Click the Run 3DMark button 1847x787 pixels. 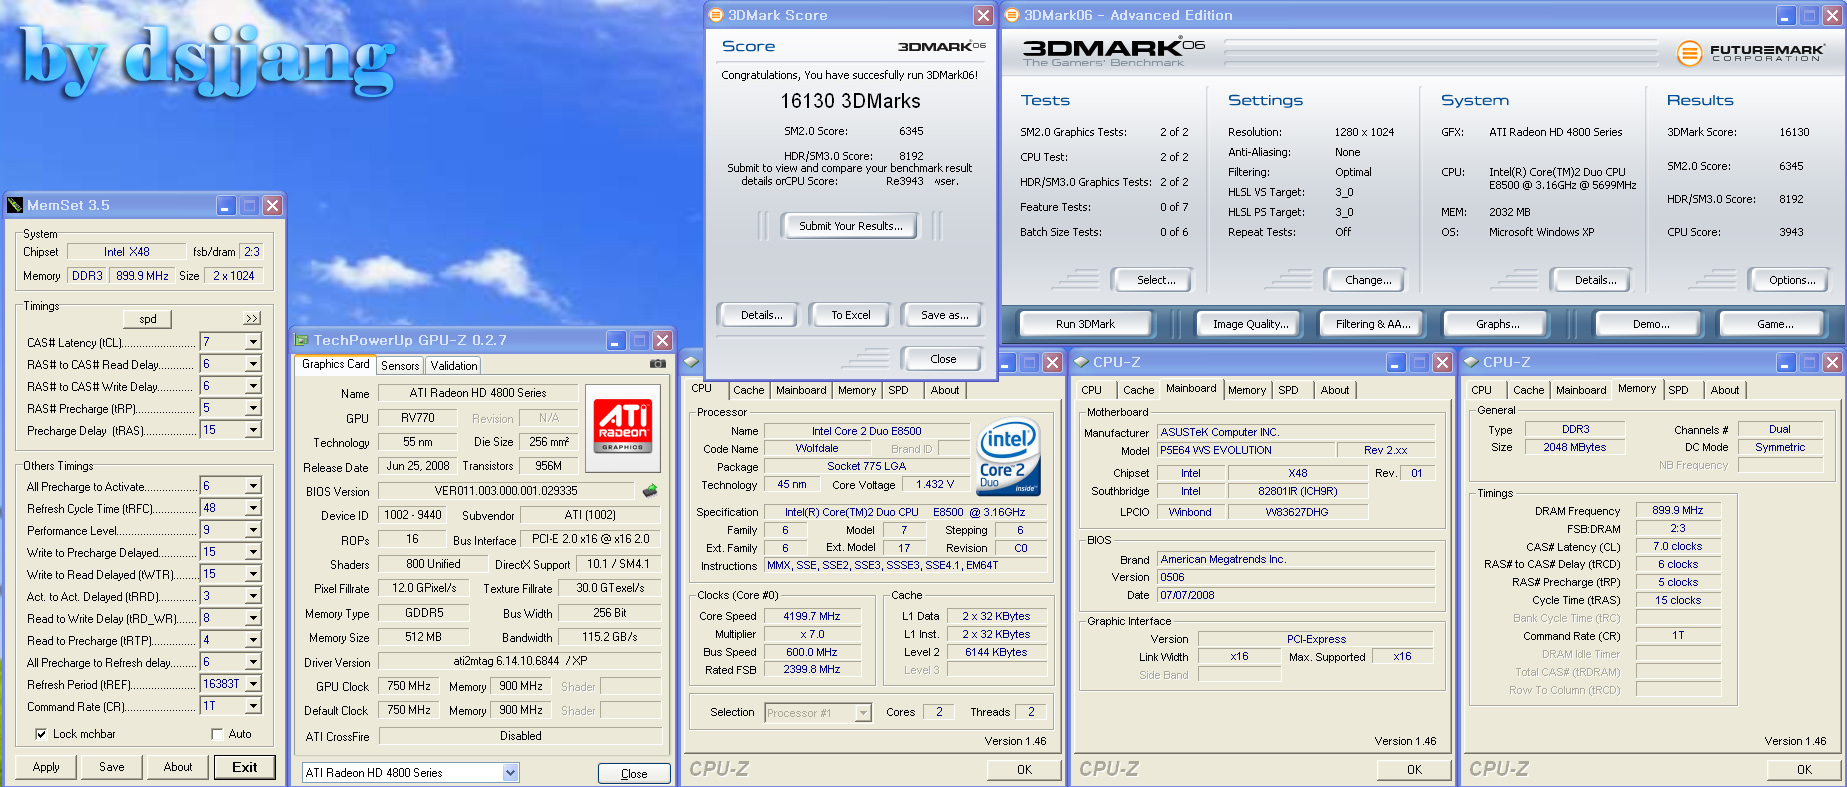click(x=1085, y=324)
